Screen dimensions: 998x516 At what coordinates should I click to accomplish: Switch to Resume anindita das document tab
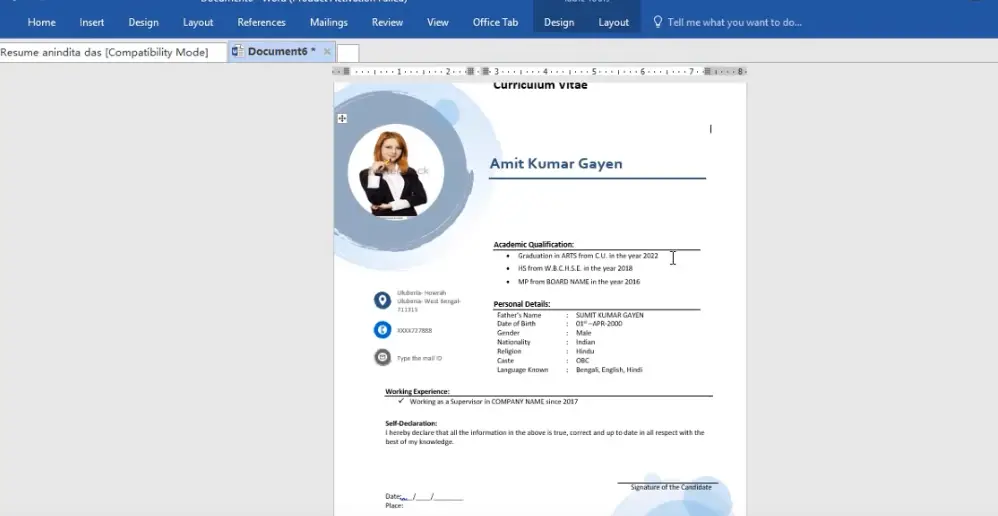tap(104, 52)
